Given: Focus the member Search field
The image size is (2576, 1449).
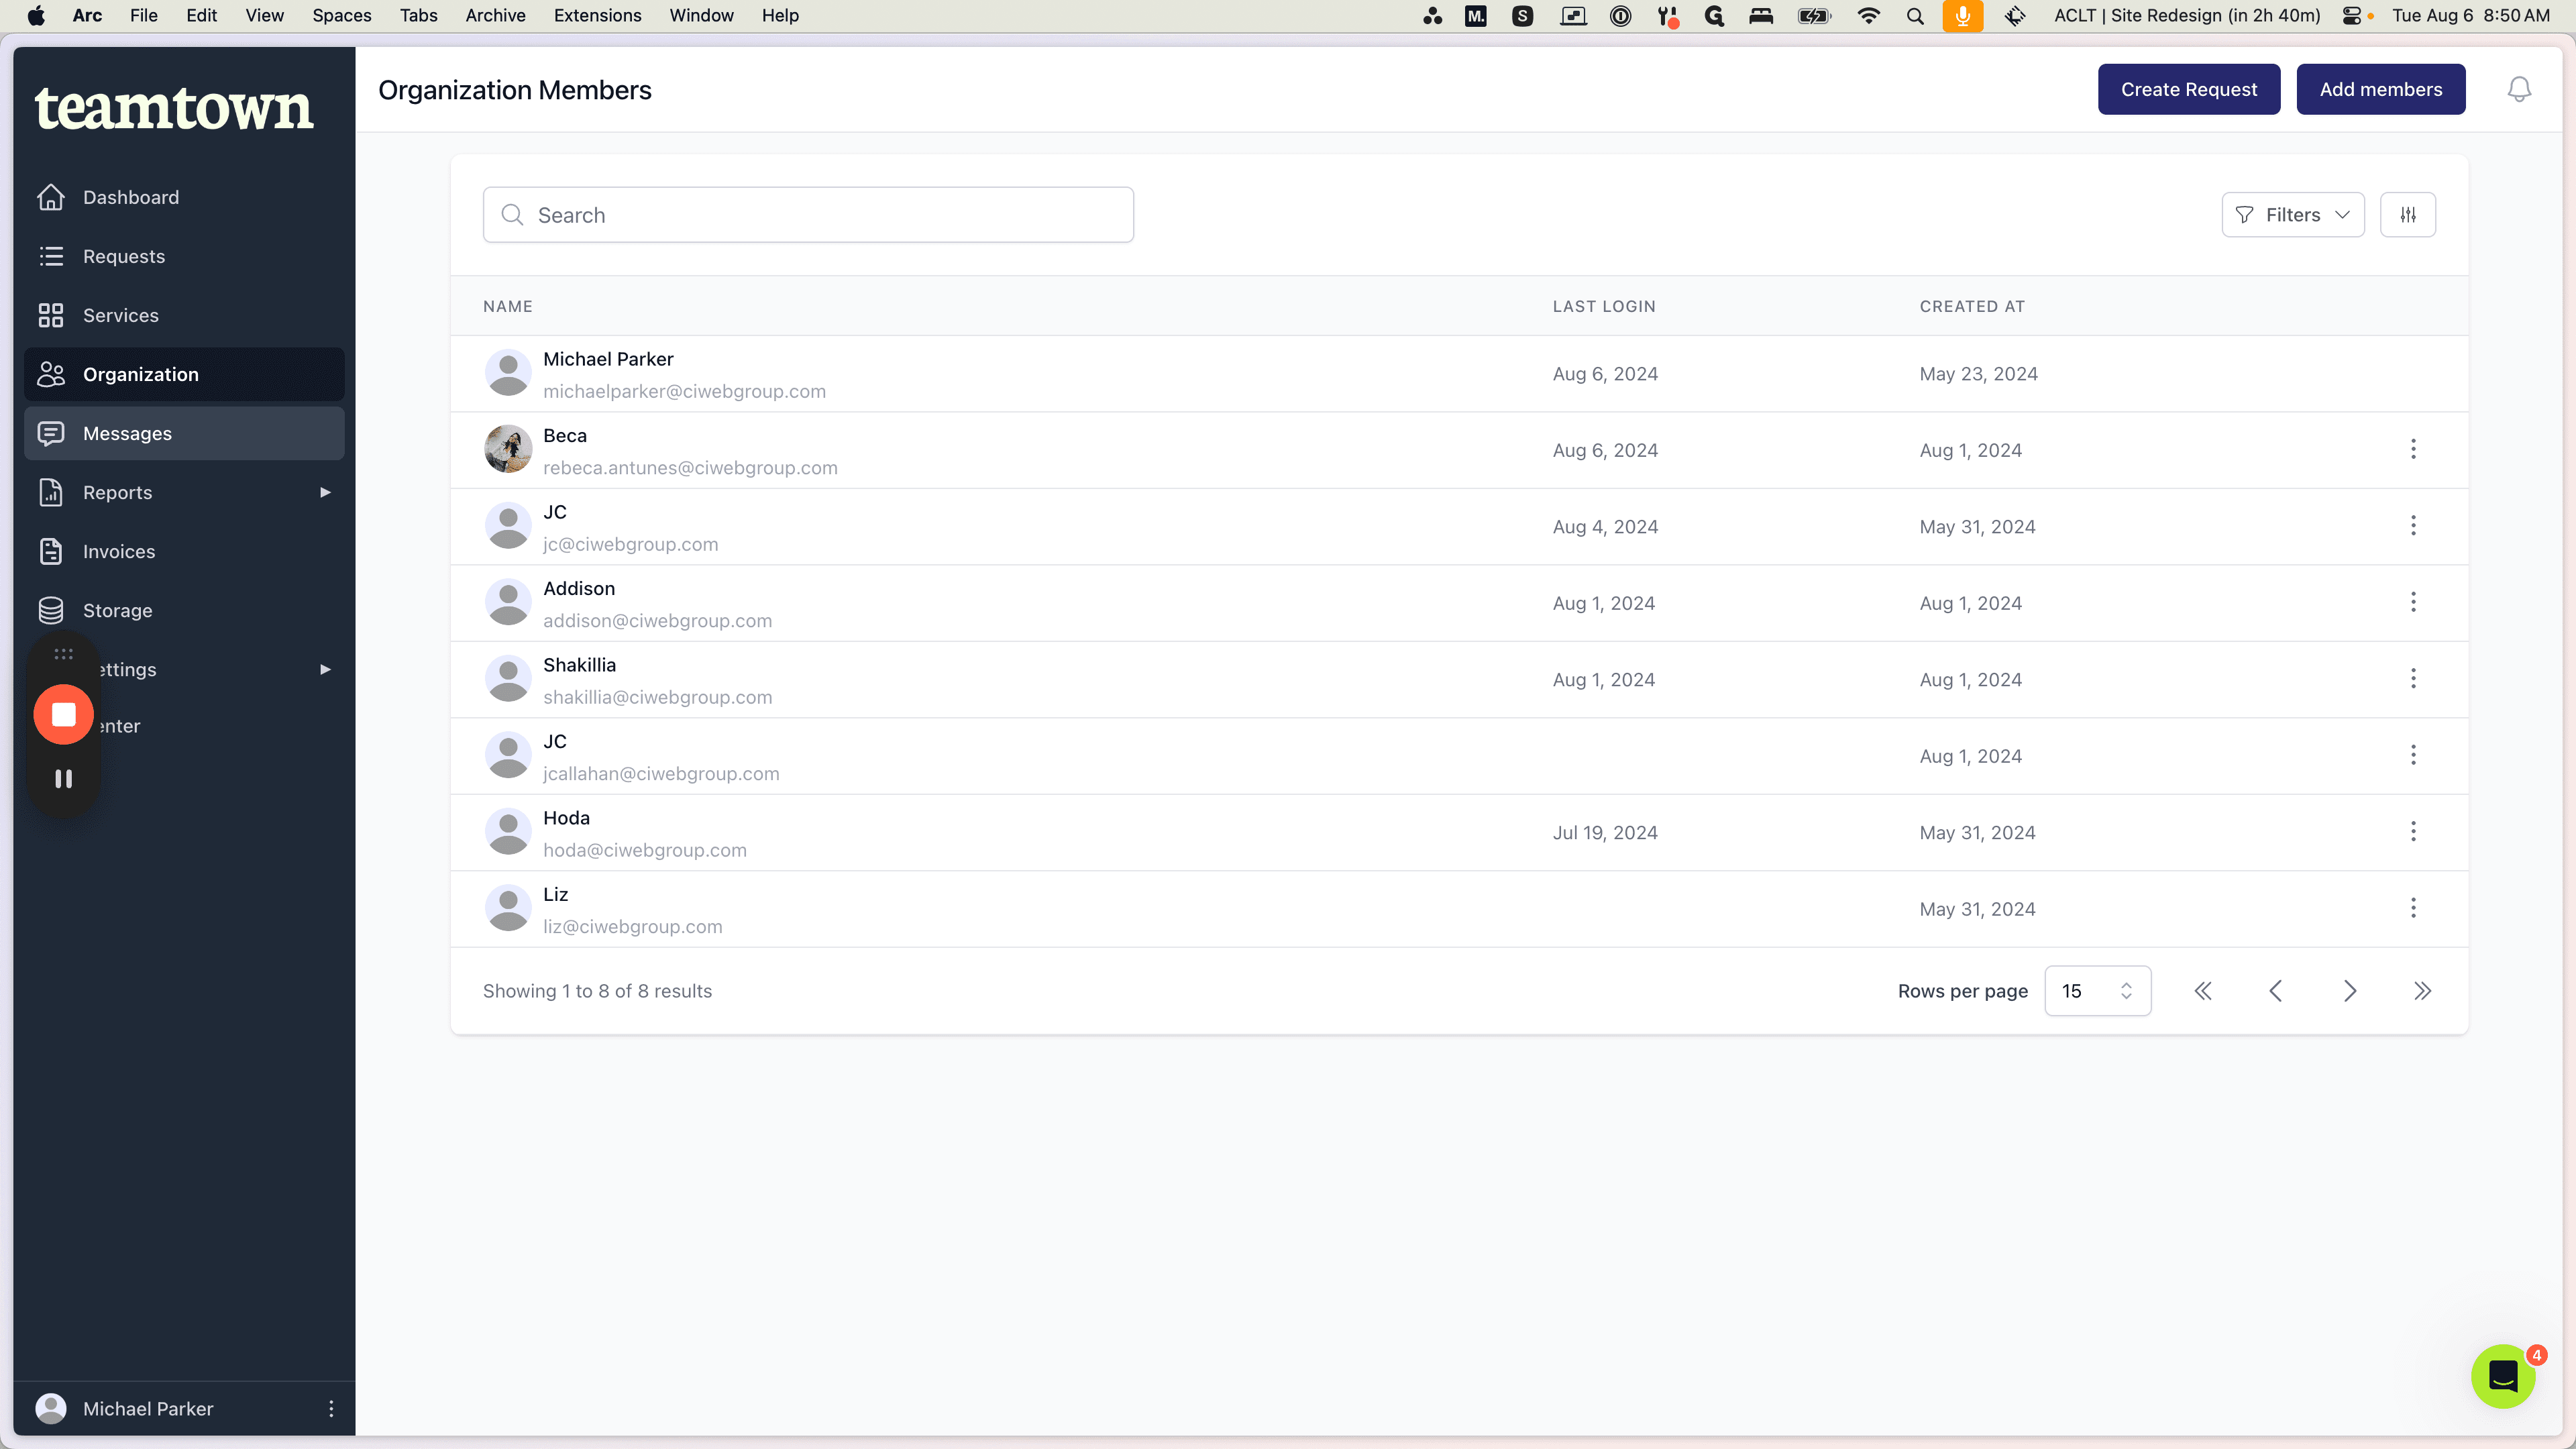Looking at the screenshot, I should (808, 215).
